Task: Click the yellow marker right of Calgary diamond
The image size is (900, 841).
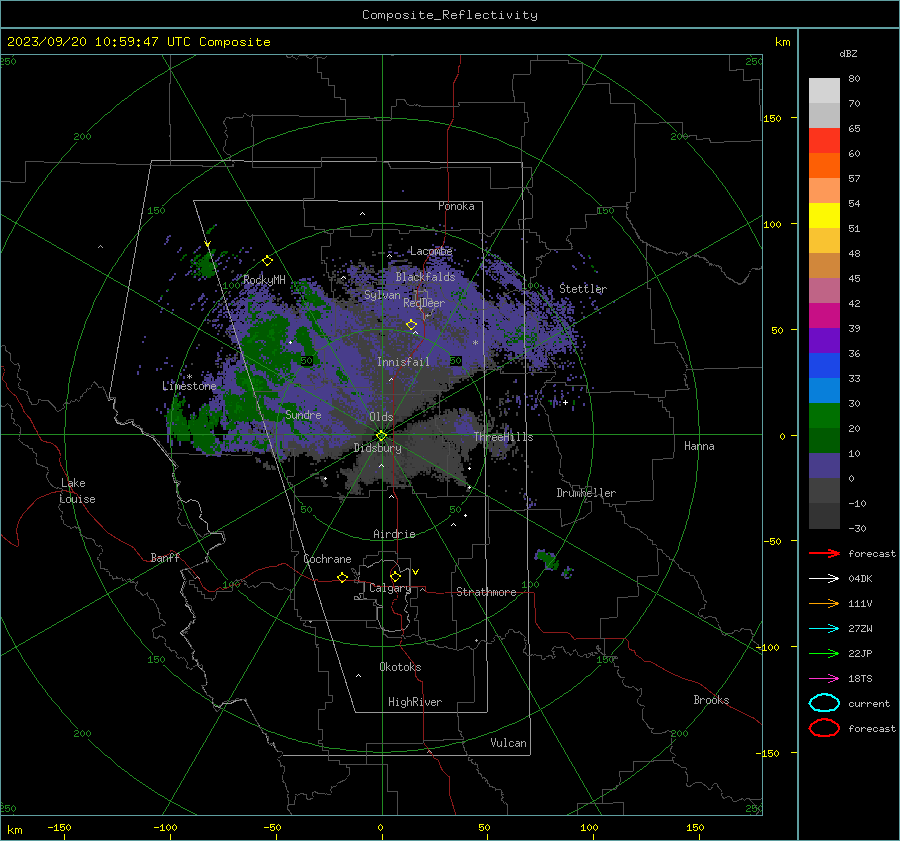Action: (415, 572)
